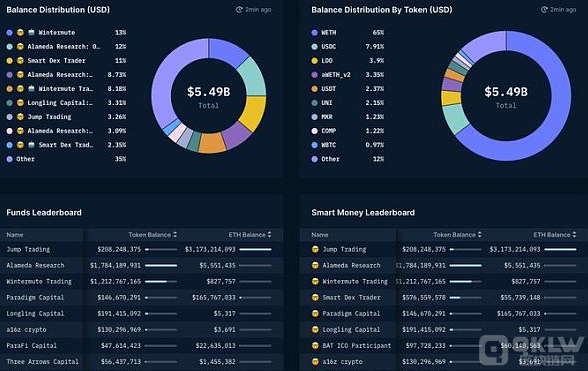Click the emoji icon beside Paradigm Capital in Smart Money Leaderboard
The height and width of the screenshot is (371, 588).
pos(315,314)
